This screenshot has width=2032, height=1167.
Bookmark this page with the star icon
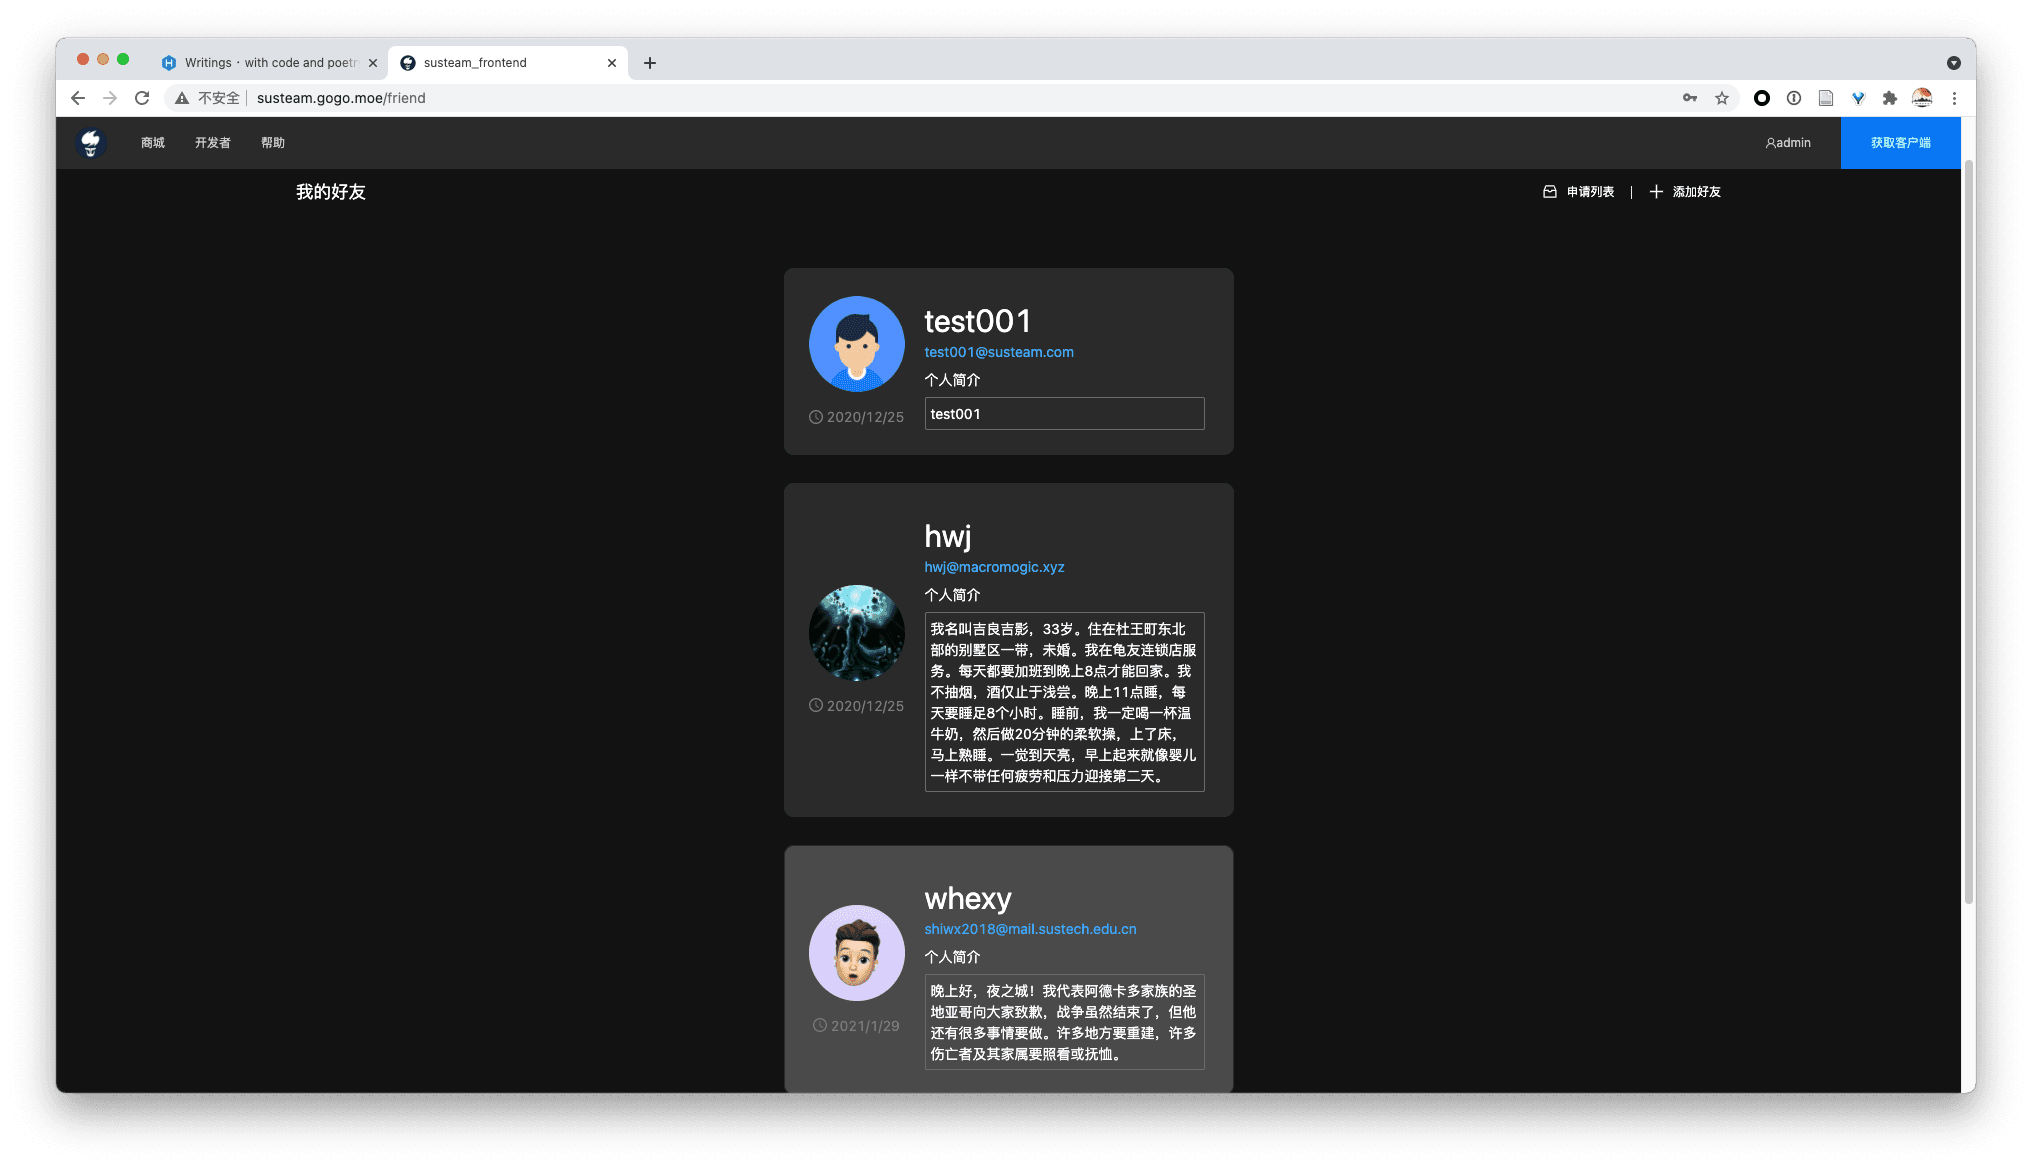click(1721, 98)
